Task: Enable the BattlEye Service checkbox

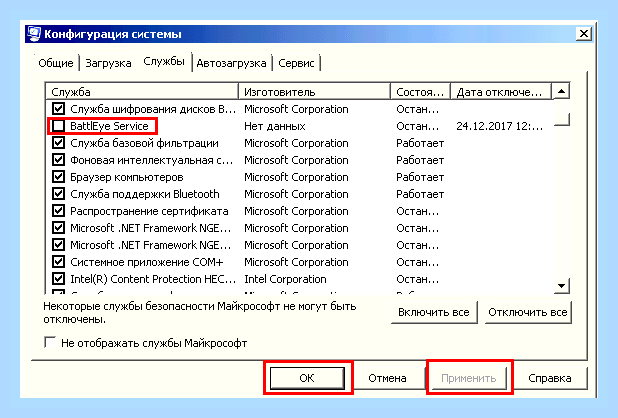Action: coord(58,126)
